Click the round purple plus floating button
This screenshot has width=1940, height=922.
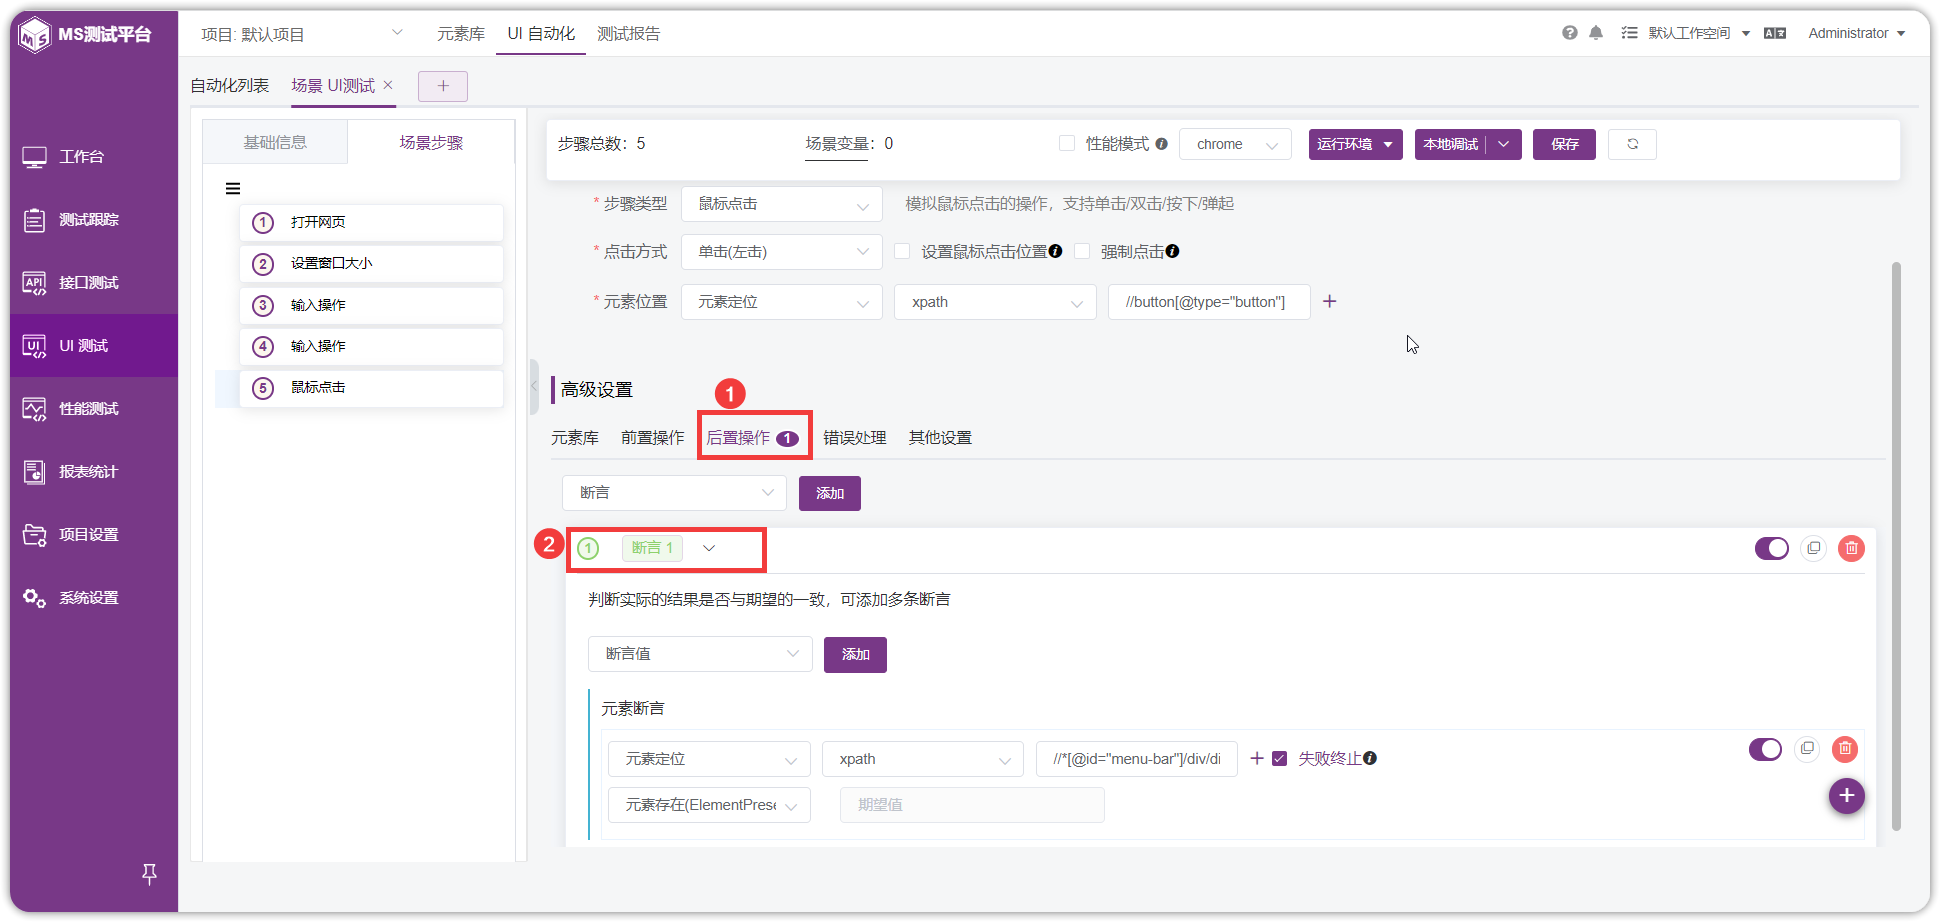[1847, 796]
